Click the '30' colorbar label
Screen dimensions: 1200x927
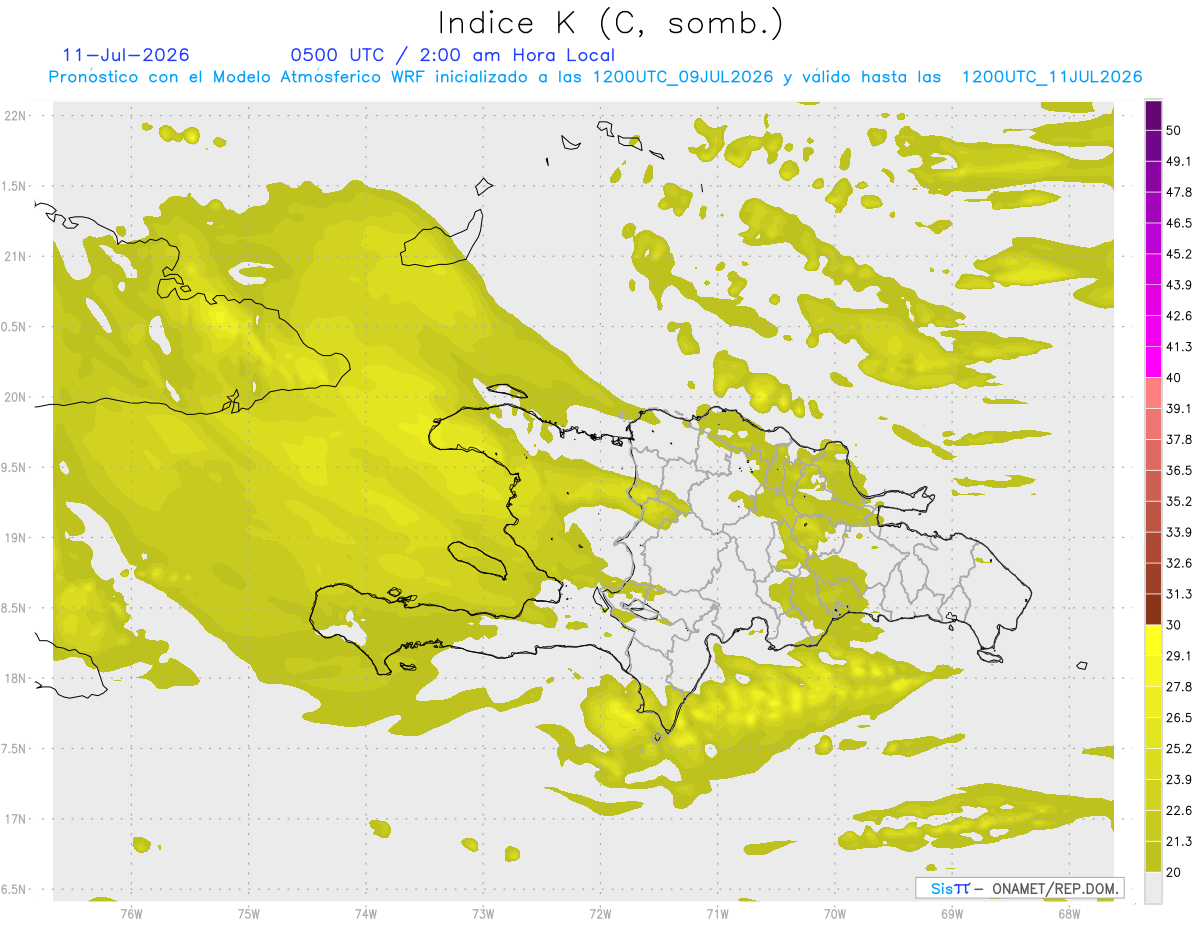tap(1173, 625)
